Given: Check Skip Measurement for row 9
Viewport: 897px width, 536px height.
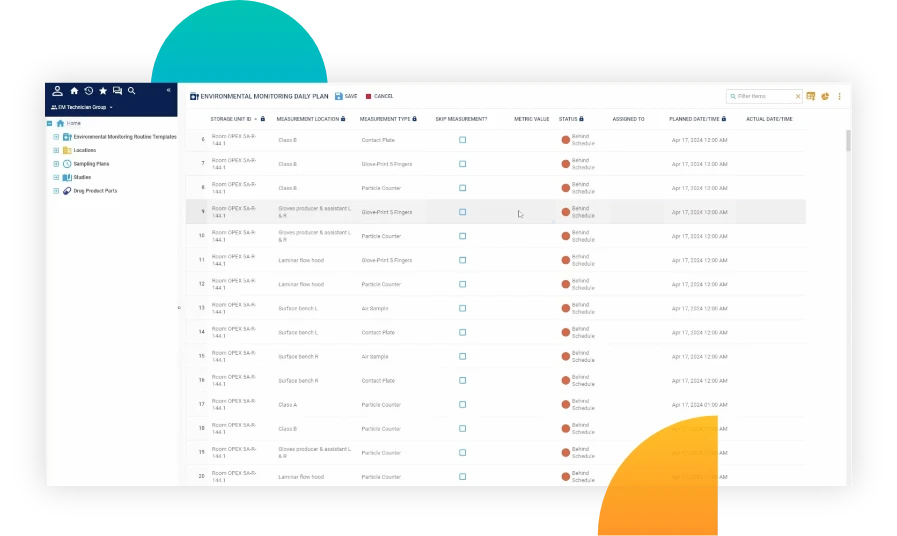Looking at the screenshot, I should (x=462, y=212).
